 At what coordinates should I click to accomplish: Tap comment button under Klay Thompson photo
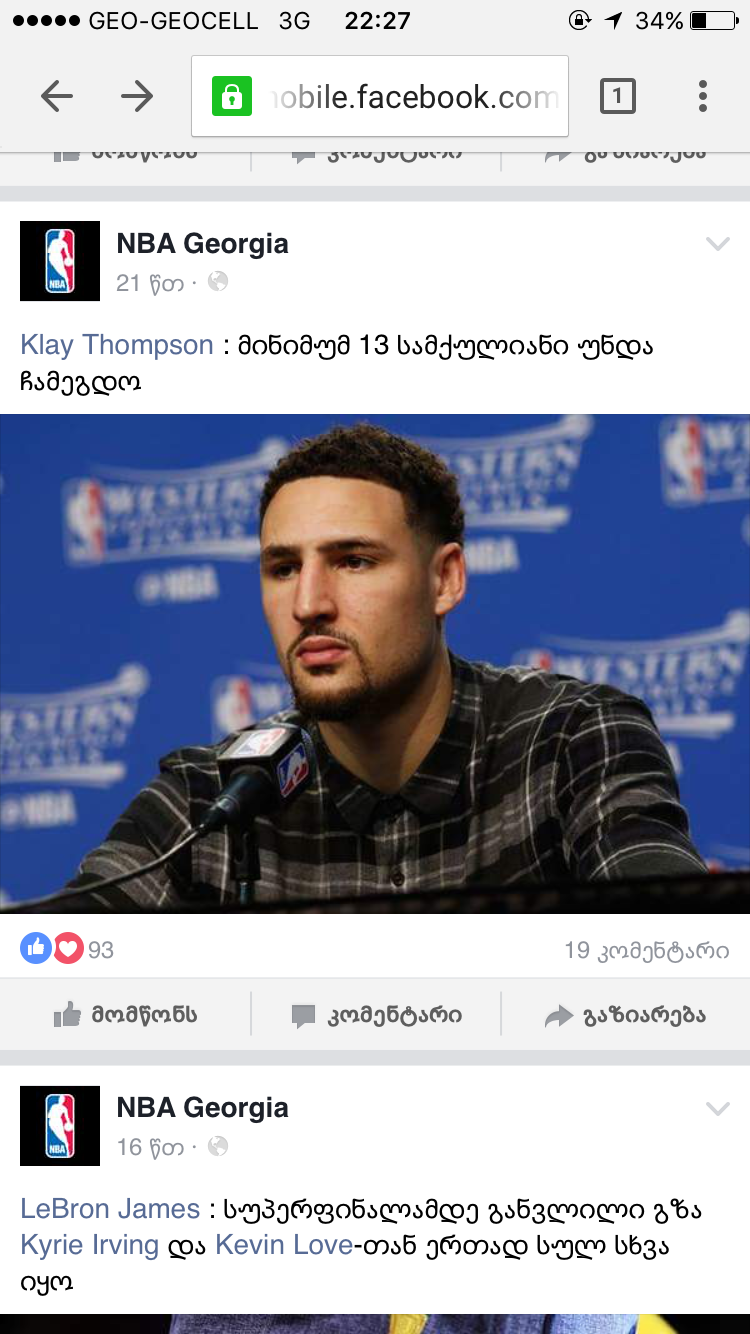376,1015
